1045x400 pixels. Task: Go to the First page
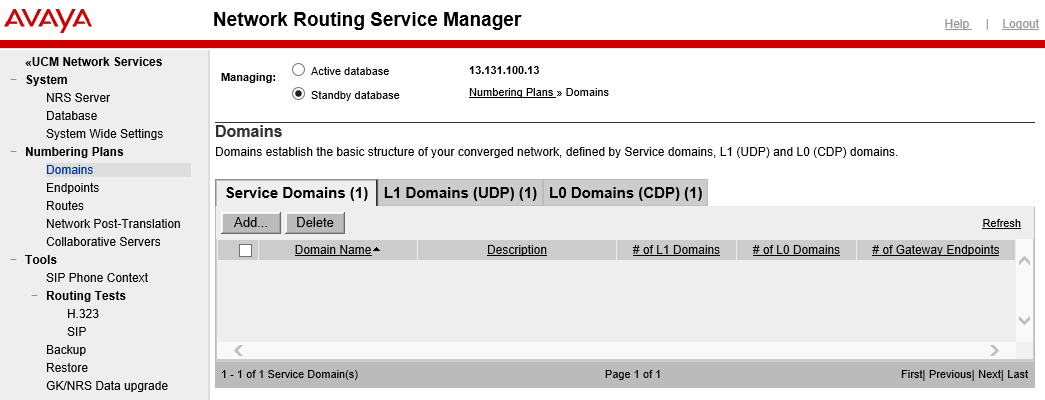(912, 375)
